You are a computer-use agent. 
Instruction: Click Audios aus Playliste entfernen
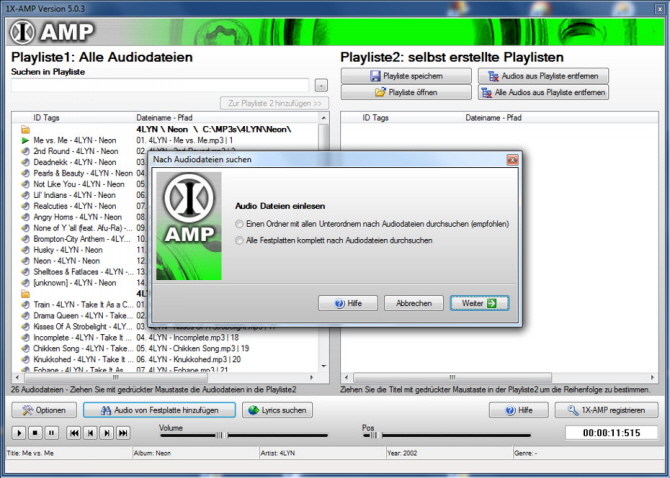(x=543, y=76)
